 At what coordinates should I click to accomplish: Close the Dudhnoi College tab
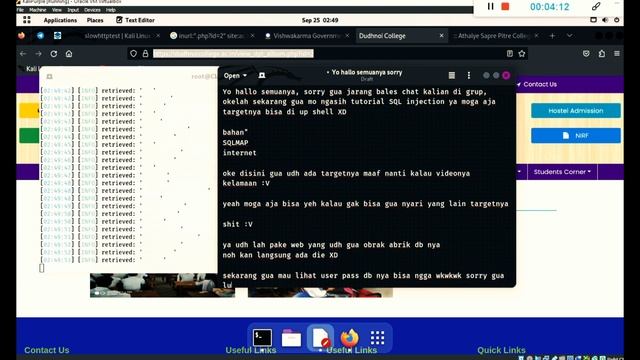(441, 36)
